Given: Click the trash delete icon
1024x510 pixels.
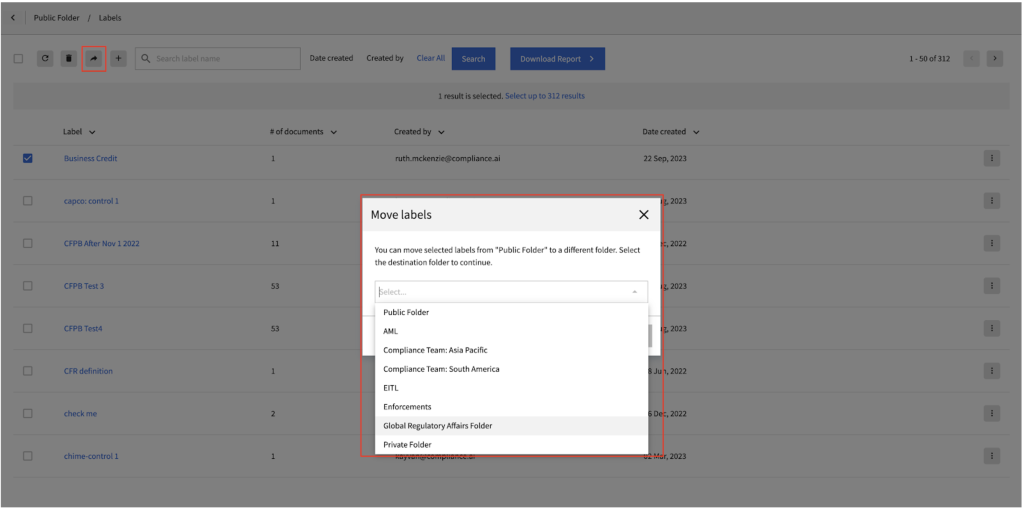Looking at the screenshot, I should (x=69, y=59).
